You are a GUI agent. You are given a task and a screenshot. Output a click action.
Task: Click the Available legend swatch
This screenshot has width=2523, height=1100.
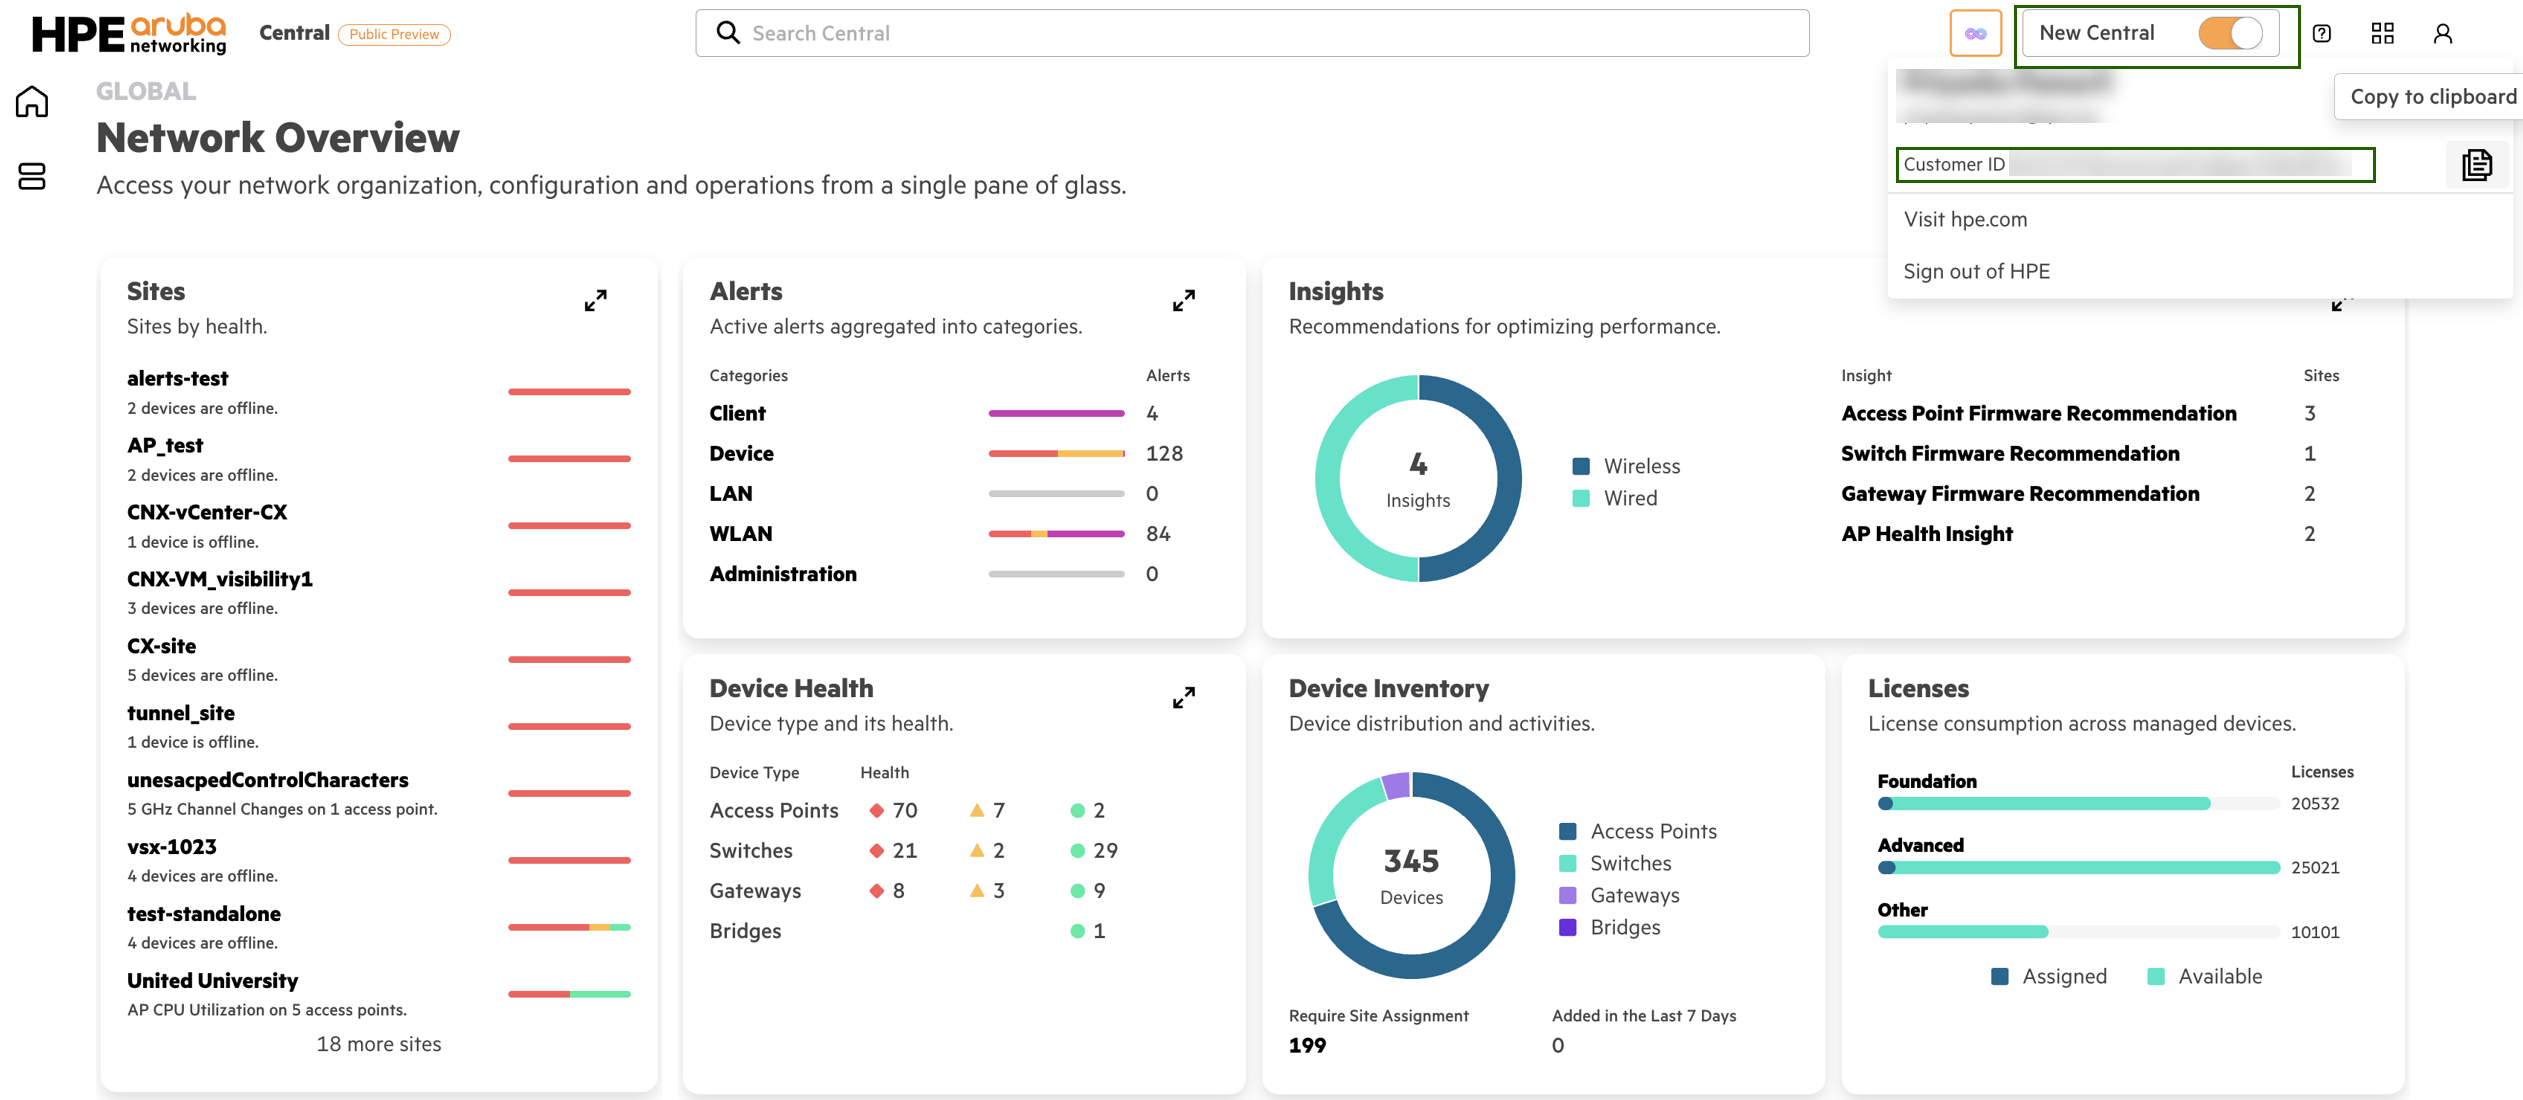point(2156,976)
